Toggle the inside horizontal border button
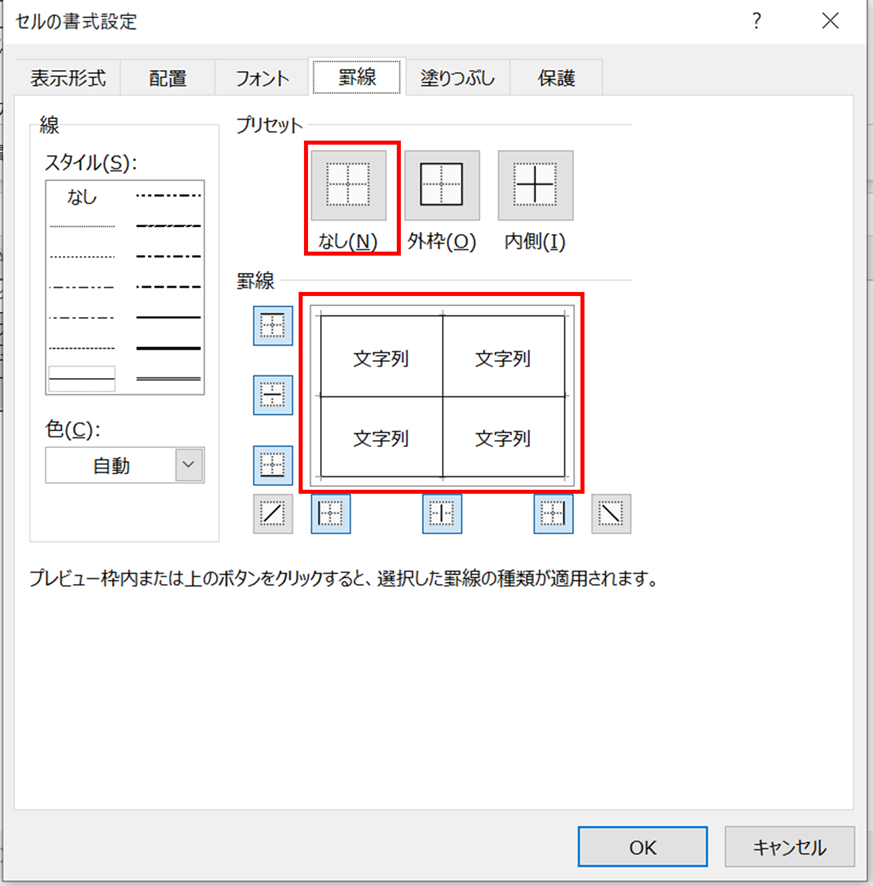873x886 pixels. [x=273, y=395]
